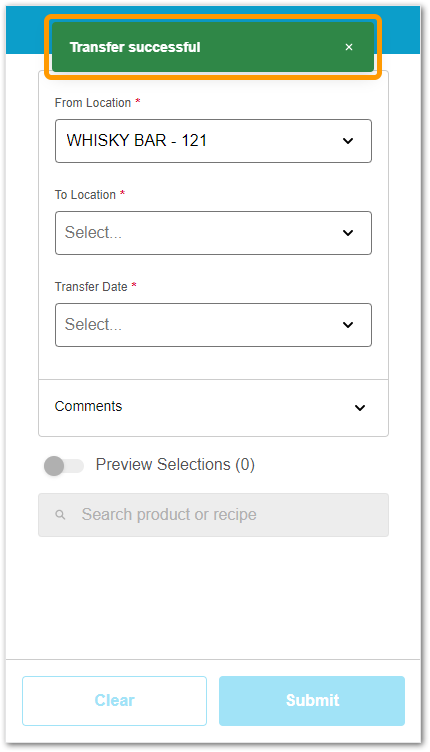Expand the Comments panel header
This screenshot has height=752, width=430.
(213, 408)
